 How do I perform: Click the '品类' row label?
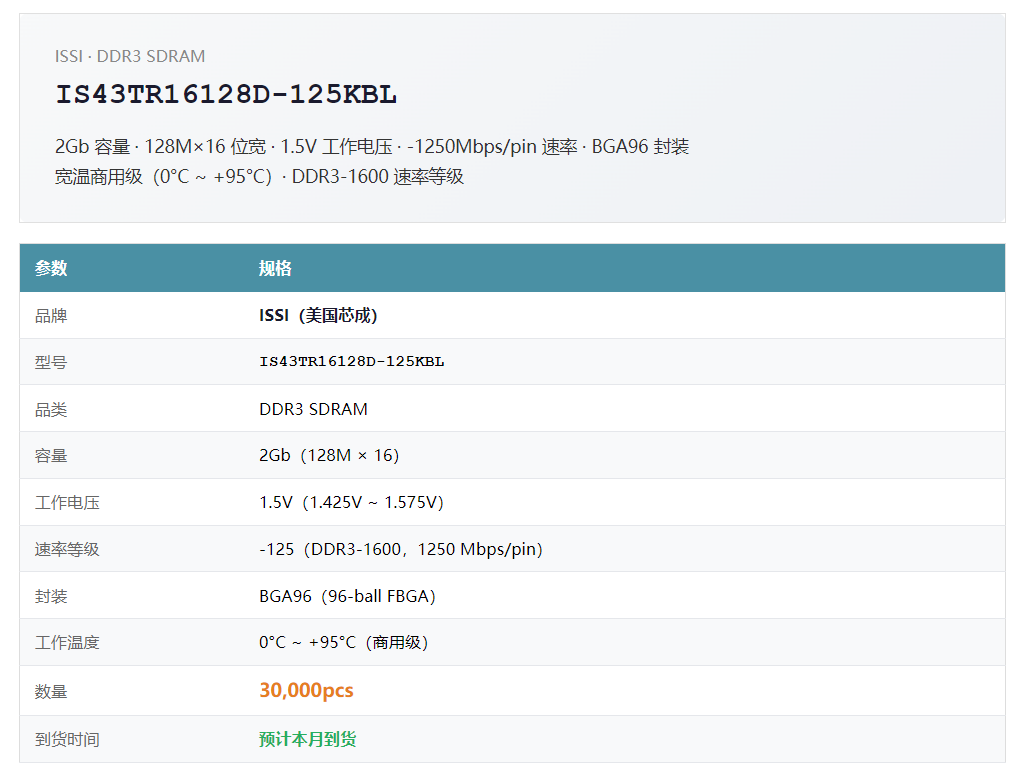click(51, 410)
